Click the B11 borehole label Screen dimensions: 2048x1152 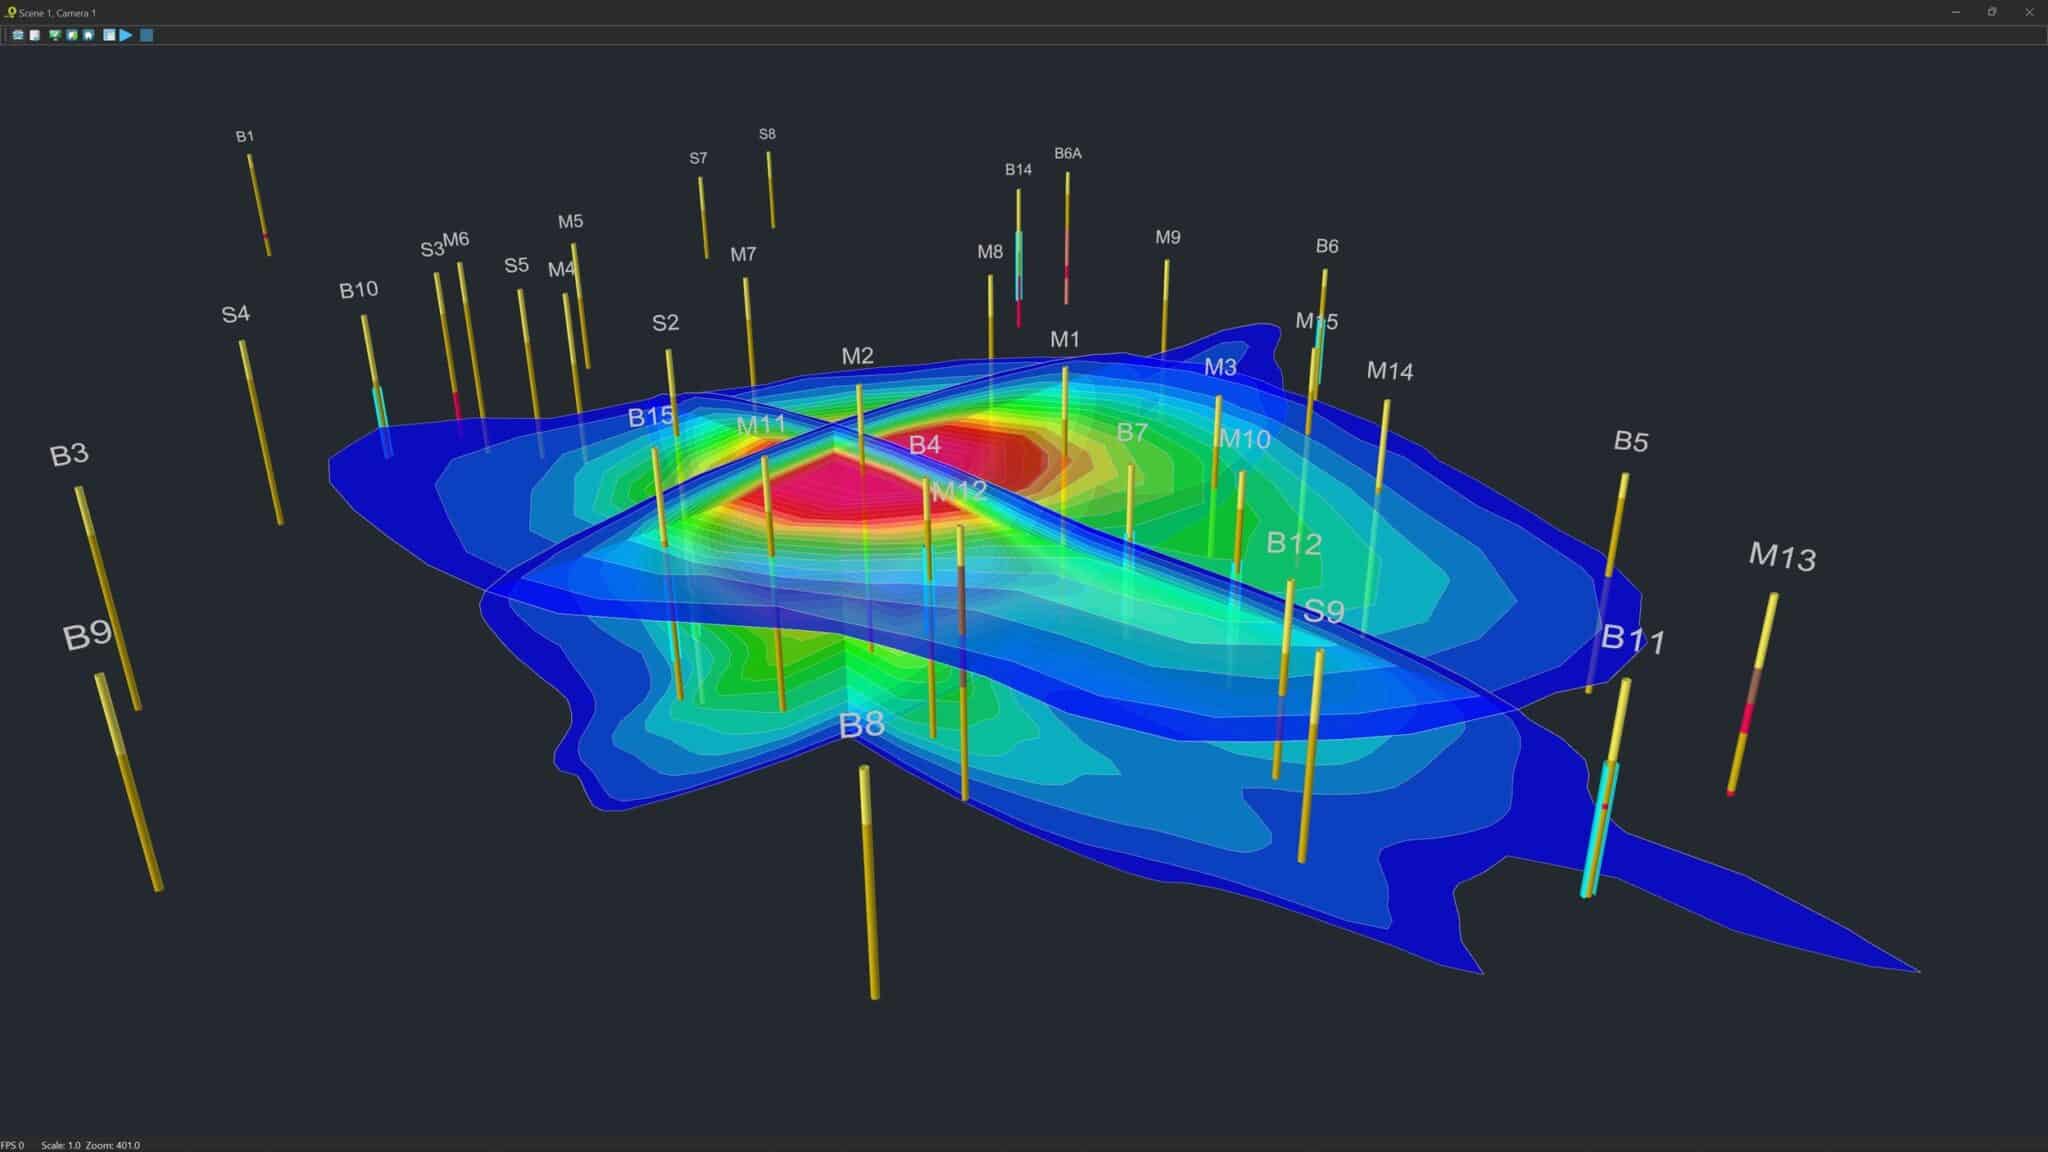(1632, 638)
